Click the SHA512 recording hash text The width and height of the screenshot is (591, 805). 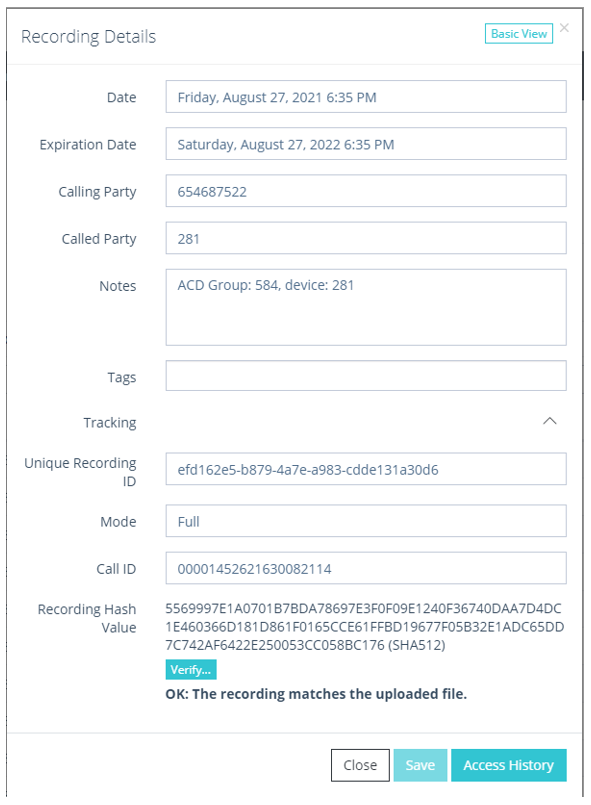pyautogui.click(x=365, y=626)
